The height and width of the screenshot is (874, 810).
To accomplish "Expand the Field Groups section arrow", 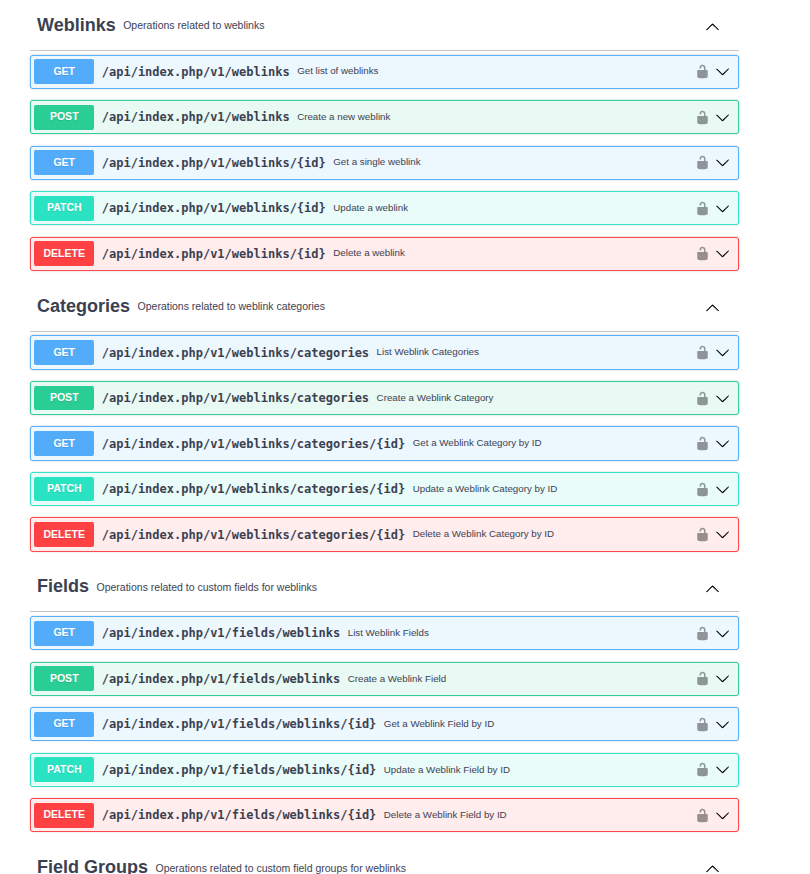I will coord(712,867).
